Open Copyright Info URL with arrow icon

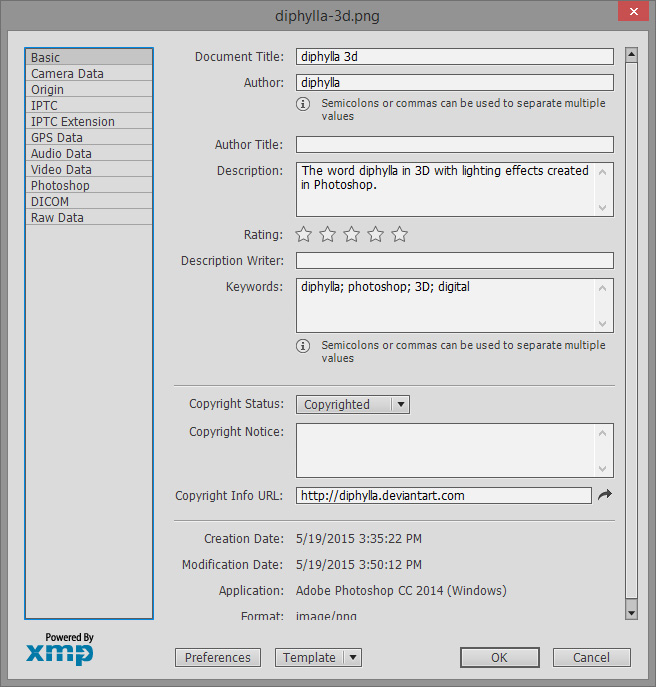[x=605, y=495]
